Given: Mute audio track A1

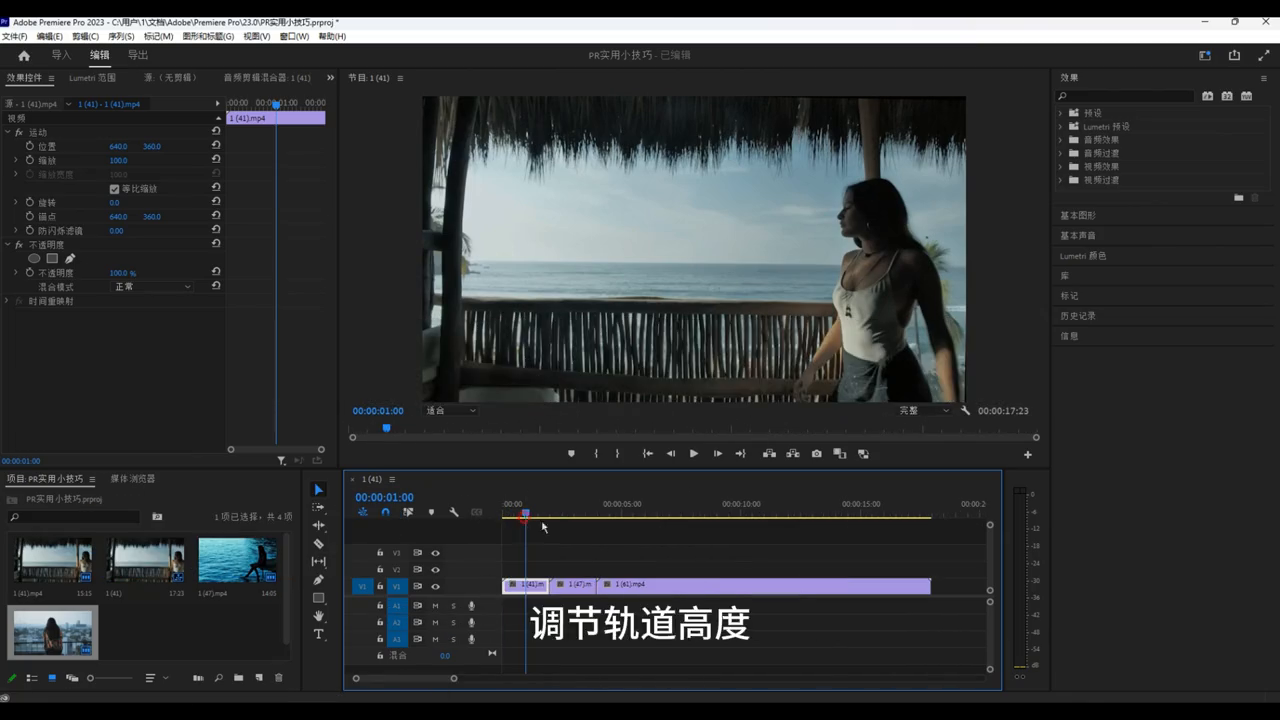Looking at the screenshot, I should [435, 606].
